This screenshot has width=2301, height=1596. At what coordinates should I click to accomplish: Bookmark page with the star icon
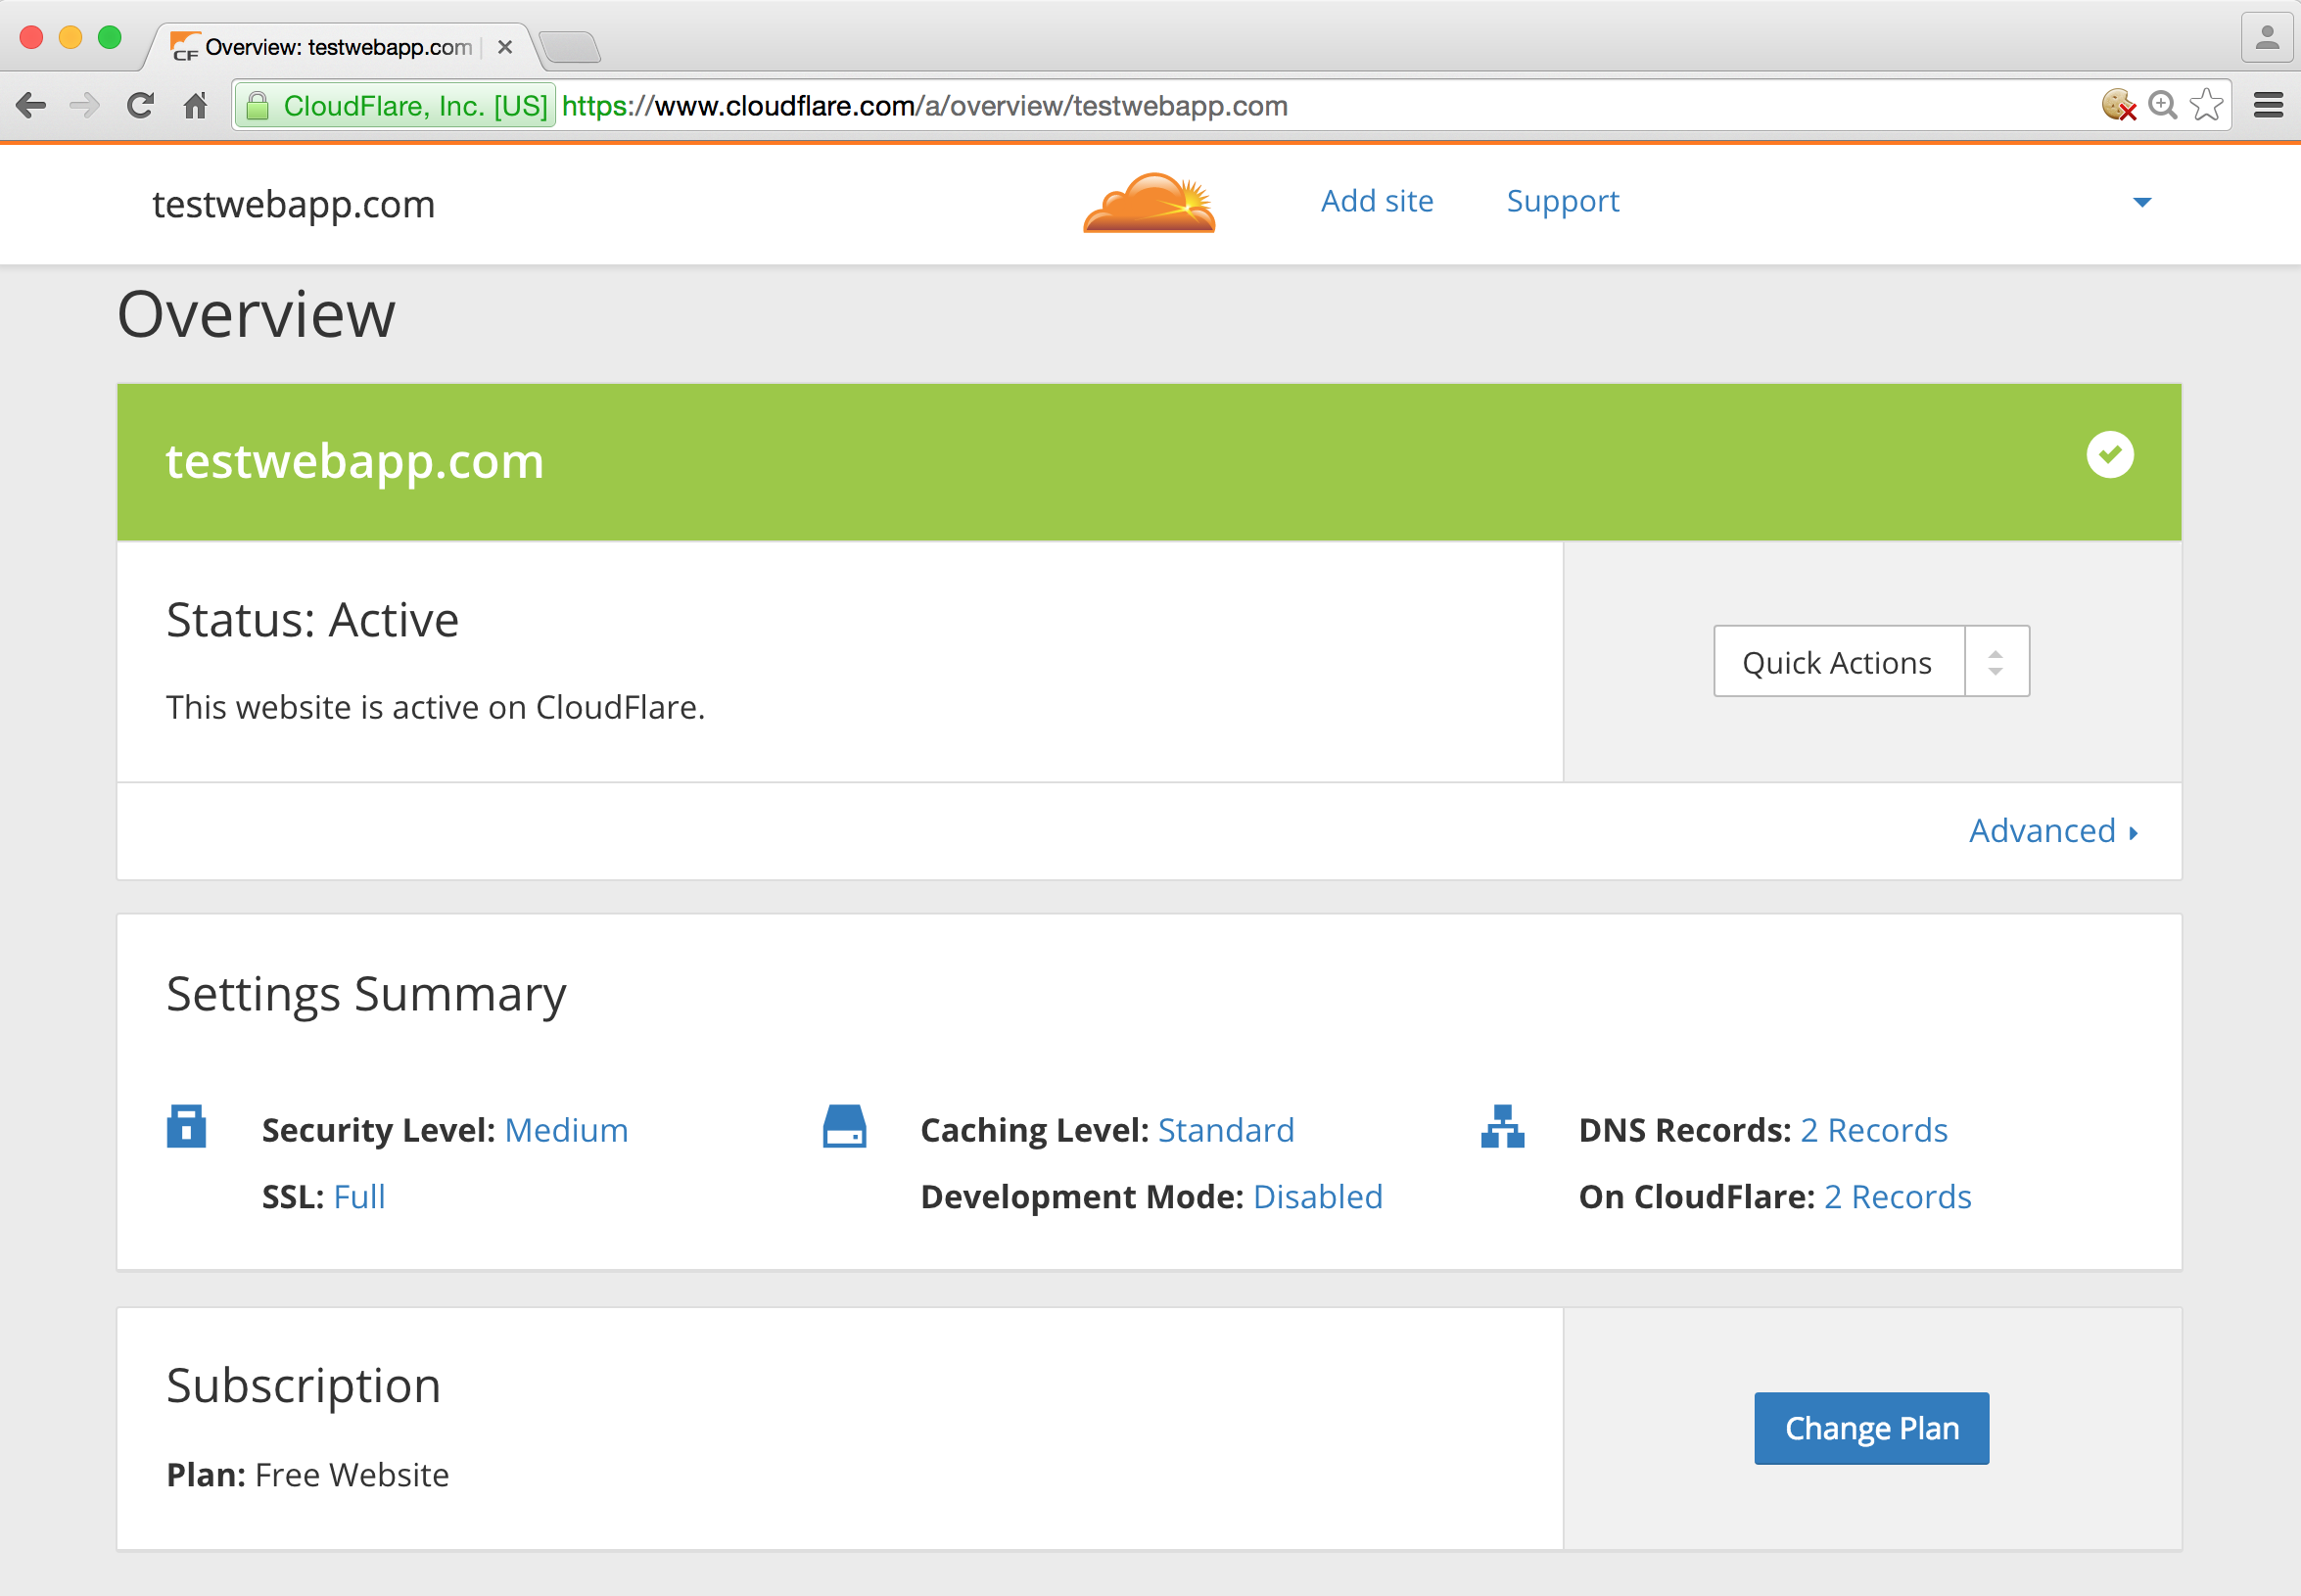point(2205,105)
